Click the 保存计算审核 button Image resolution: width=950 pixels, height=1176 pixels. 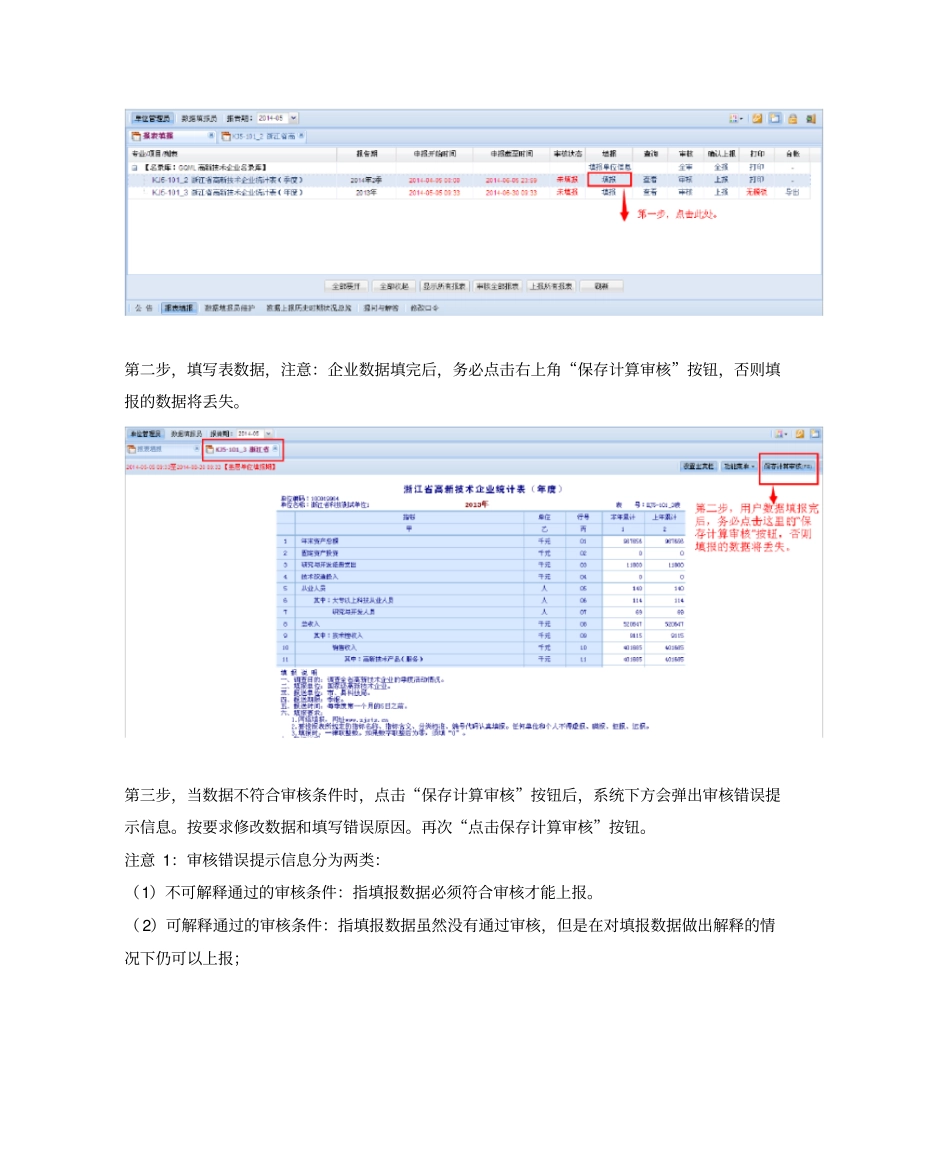click(788, 466)
